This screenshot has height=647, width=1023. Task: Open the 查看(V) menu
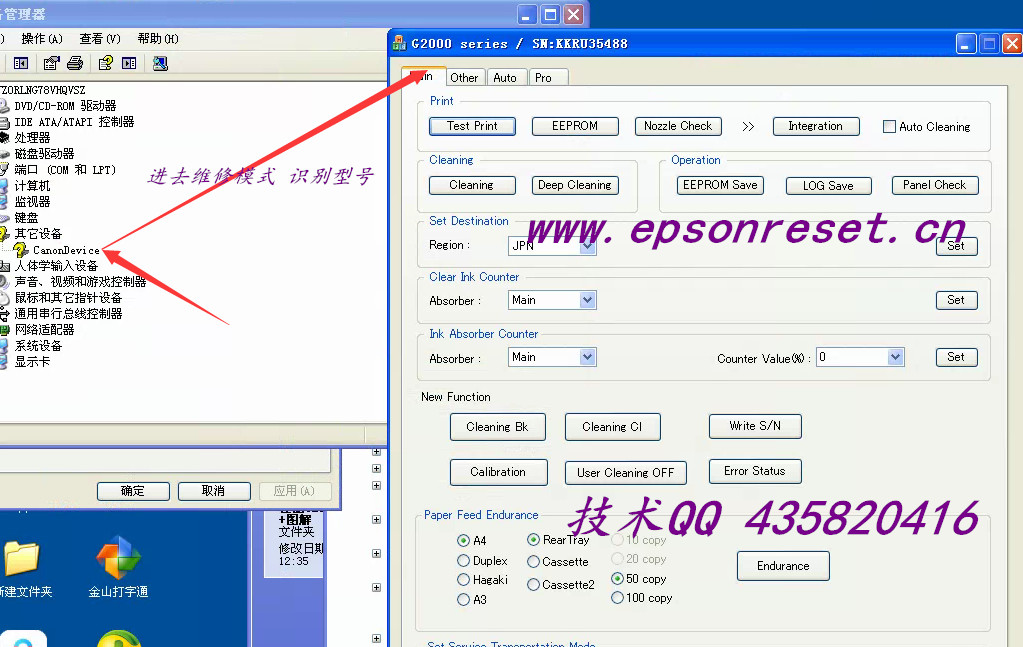point(99,39)
